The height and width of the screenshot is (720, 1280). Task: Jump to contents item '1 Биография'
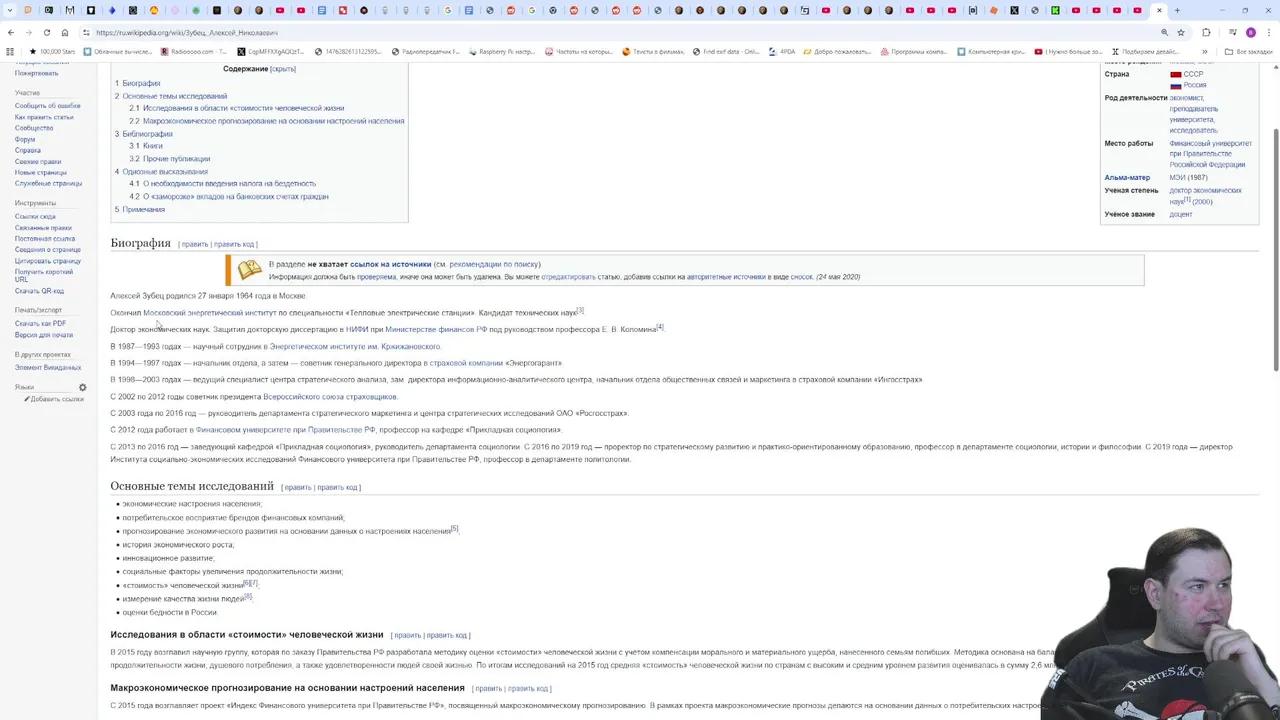(x=137, y=83)
